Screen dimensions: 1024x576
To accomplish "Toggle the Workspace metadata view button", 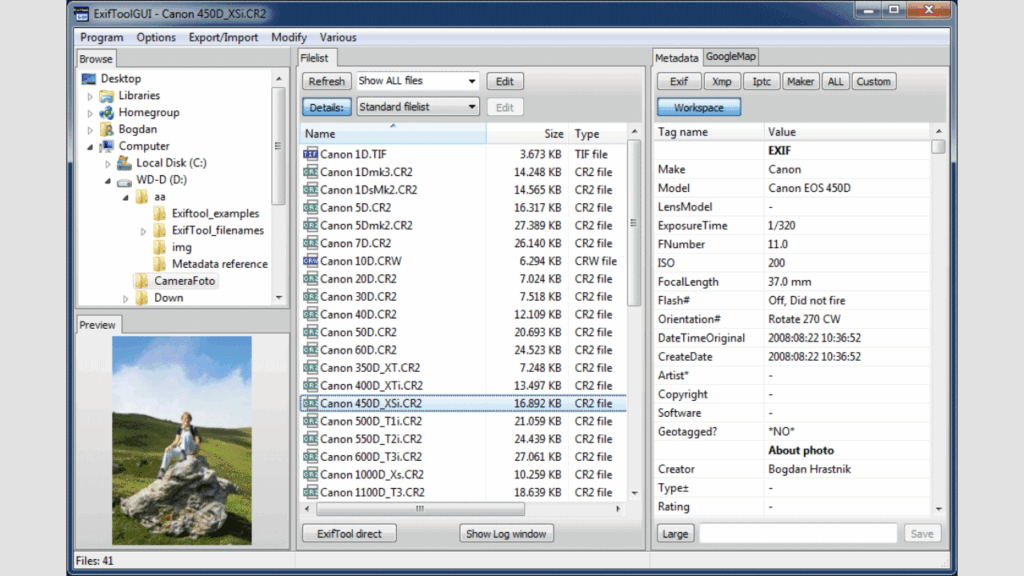I will tap(698, 107).
